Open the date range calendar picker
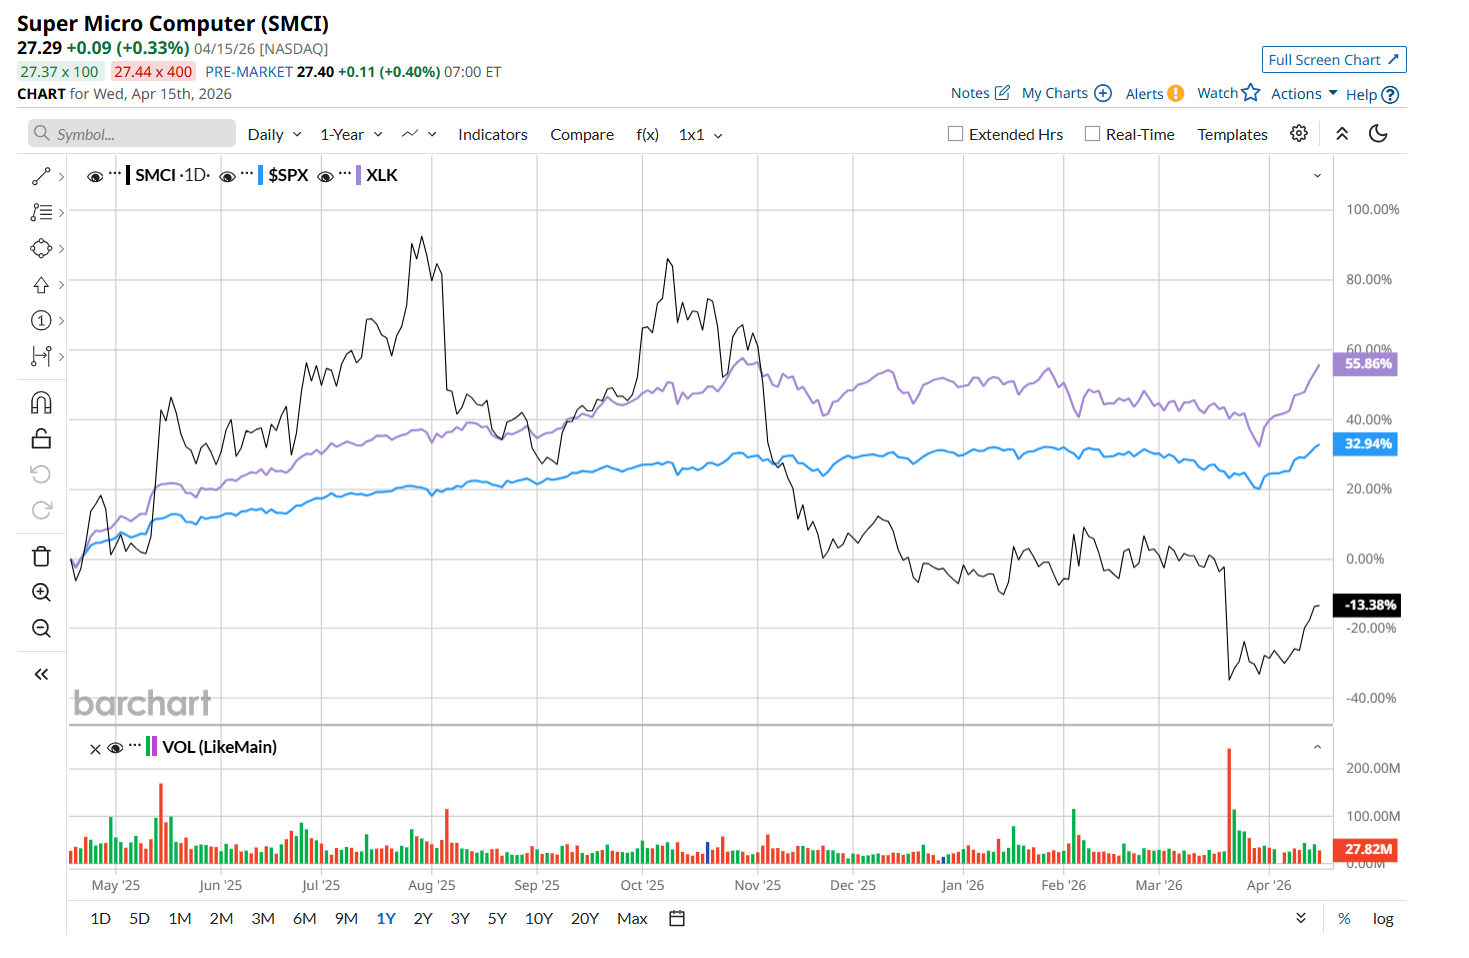This screenshot has height=958, width=1469. [x=677, y=918]
